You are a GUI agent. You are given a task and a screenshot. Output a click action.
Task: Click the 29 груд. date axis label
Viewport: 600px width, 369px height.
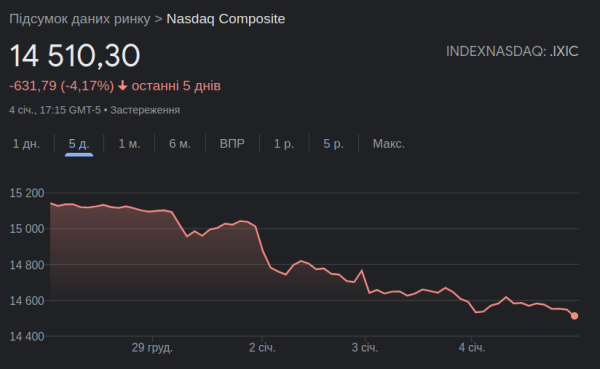pyautogui.click(x=152, y=348)
